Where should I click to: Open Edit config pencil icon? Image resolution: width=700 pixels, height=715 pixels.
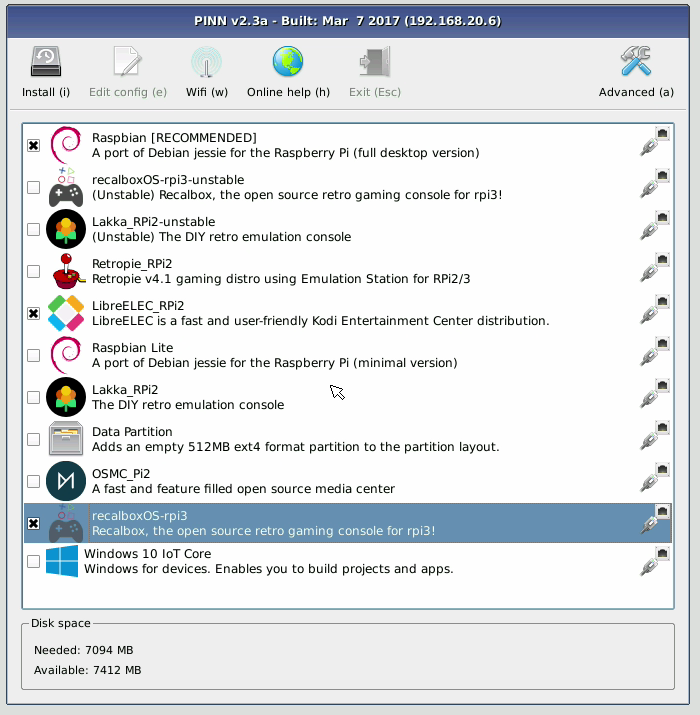[127, 61]
